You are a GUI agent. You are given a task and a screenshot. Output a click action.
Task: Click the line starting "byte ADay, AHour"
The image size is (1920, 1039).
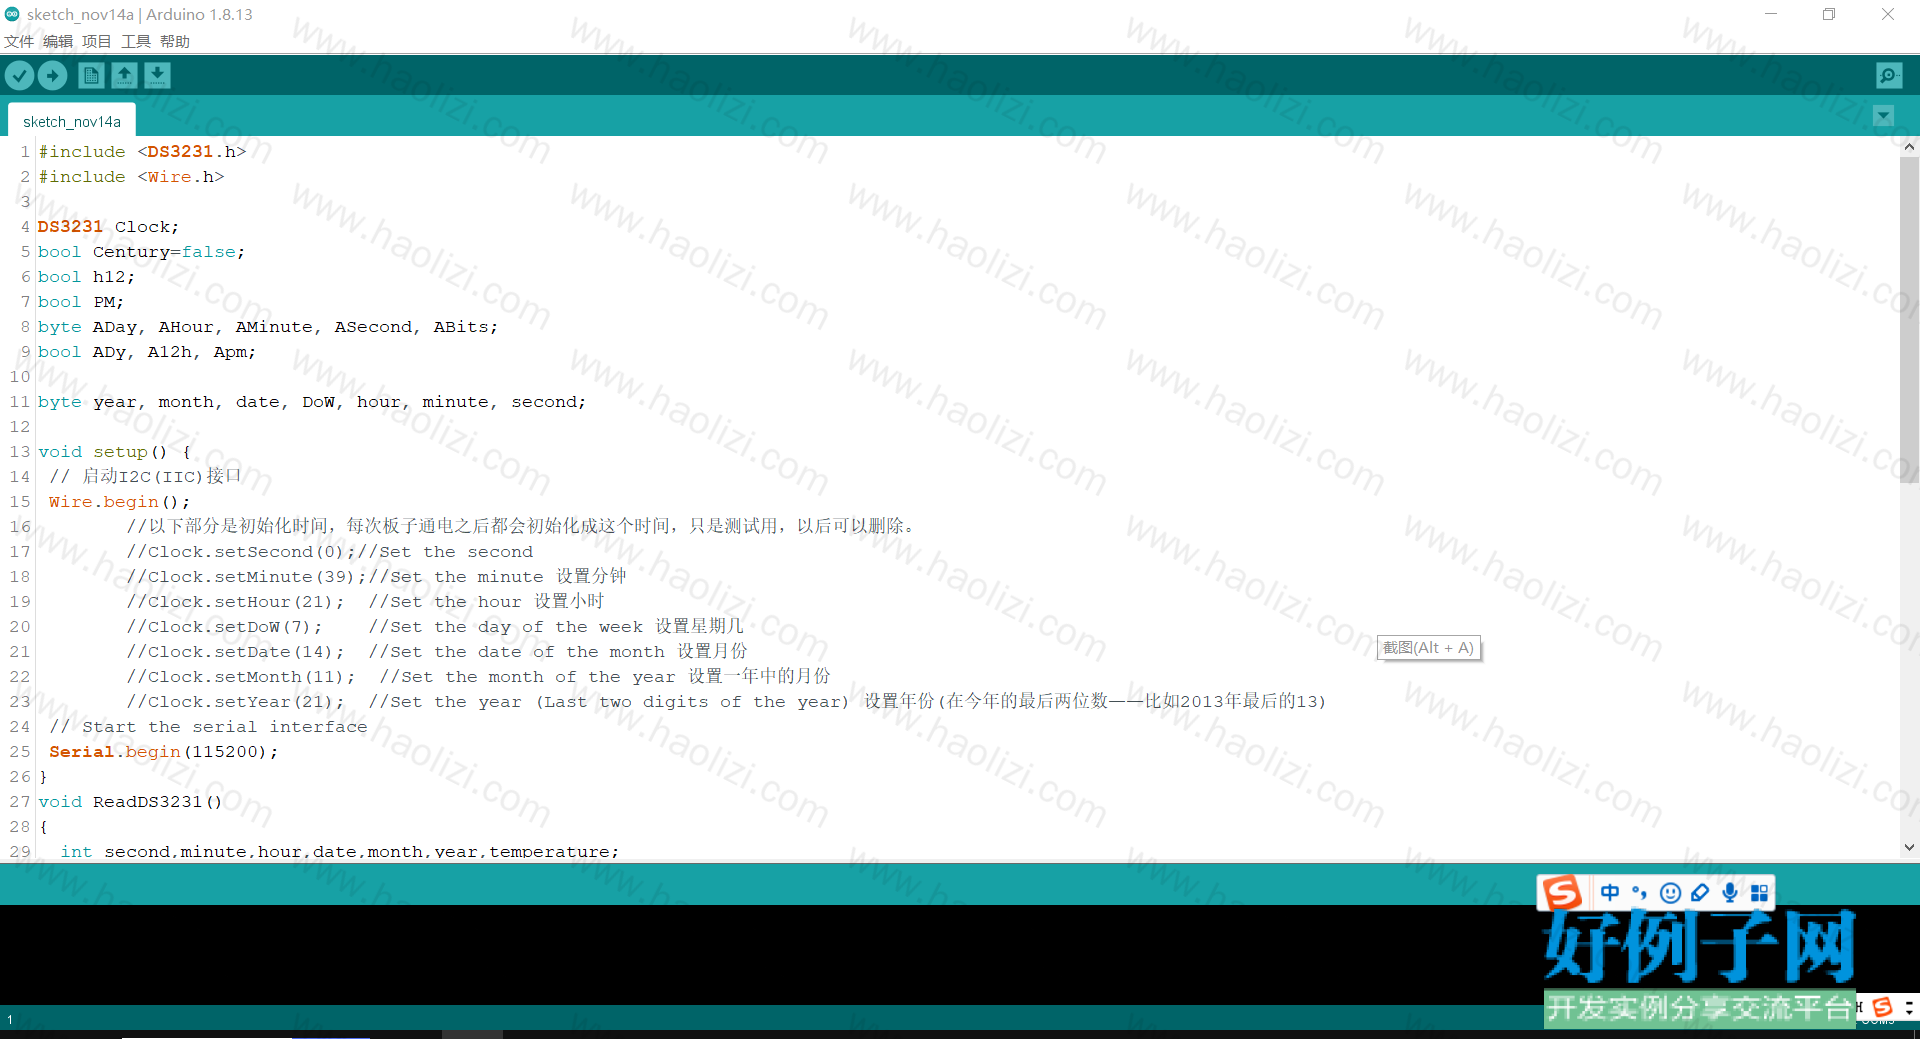coord(268,327)
